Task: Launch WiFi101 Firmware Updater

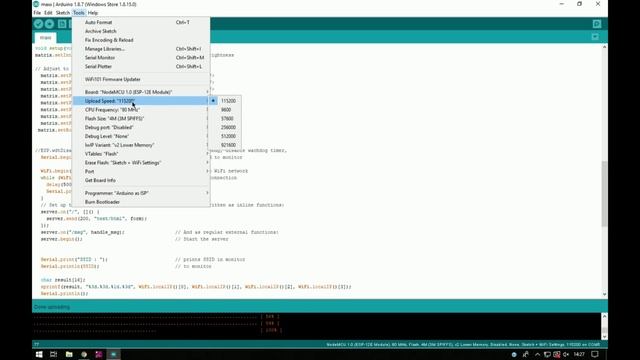Action: [x=141, y=79]
